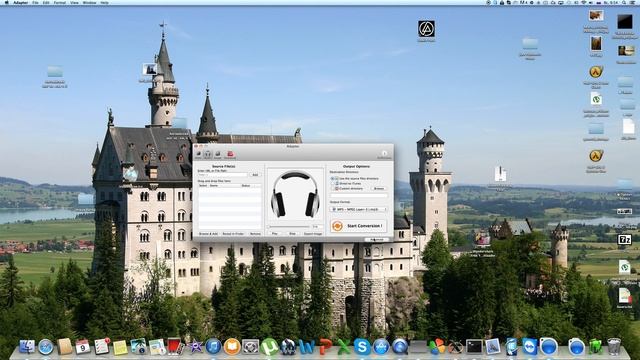Click the Play button under the preview
Screen dimensions: 640x360
pyautogui.click(x=275, y=233)
